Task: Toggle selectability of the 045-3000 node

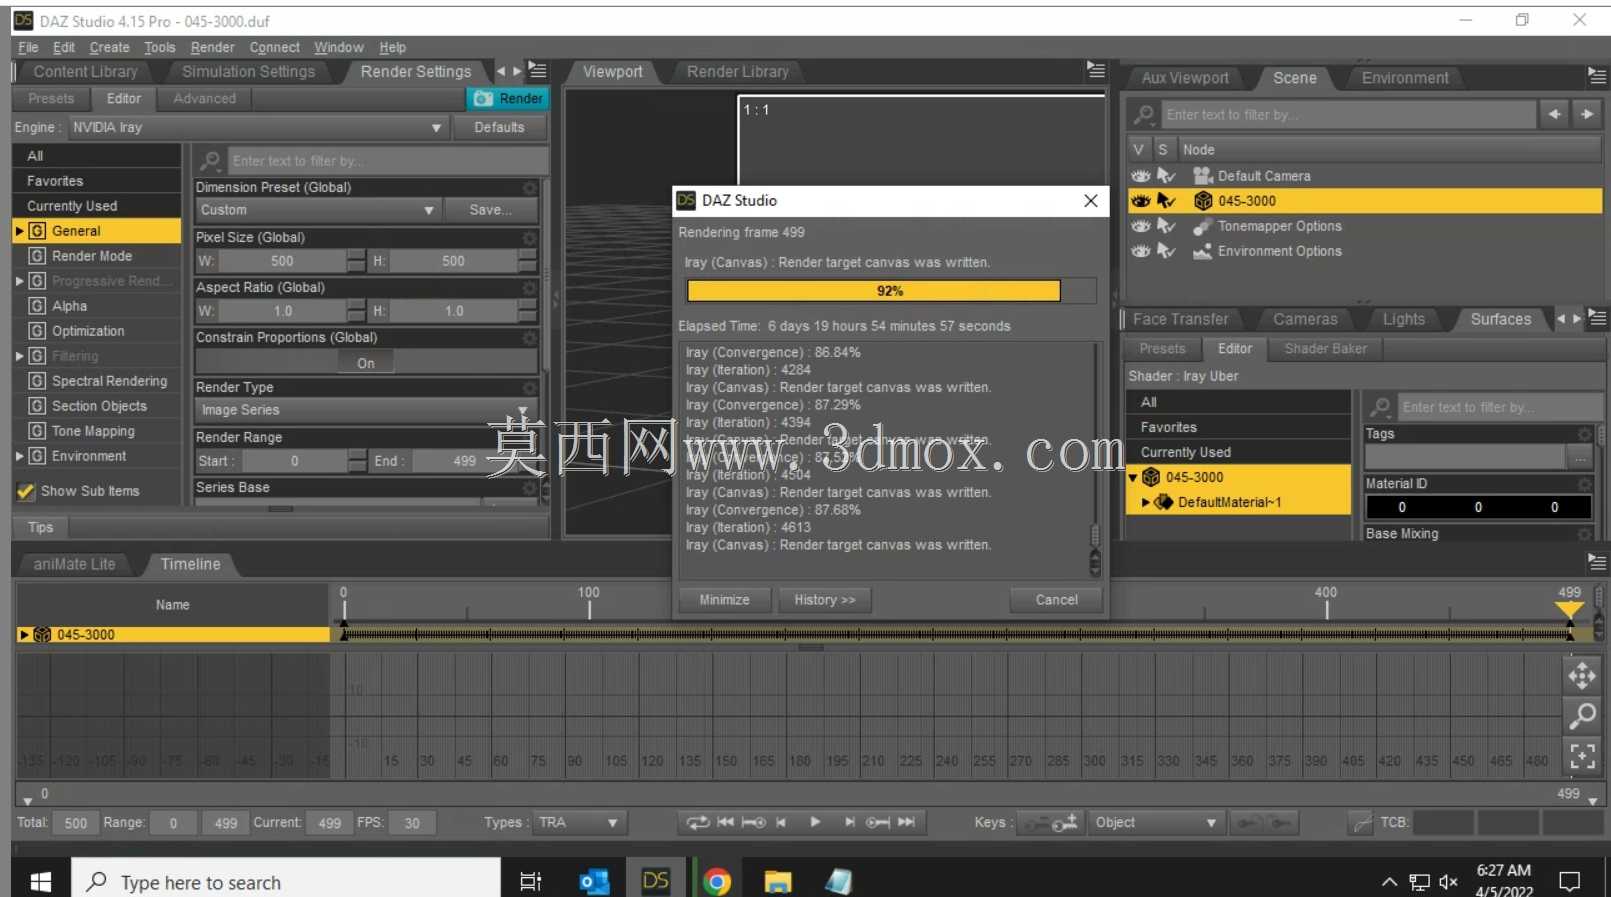Action: click(x=1166, y=200)
